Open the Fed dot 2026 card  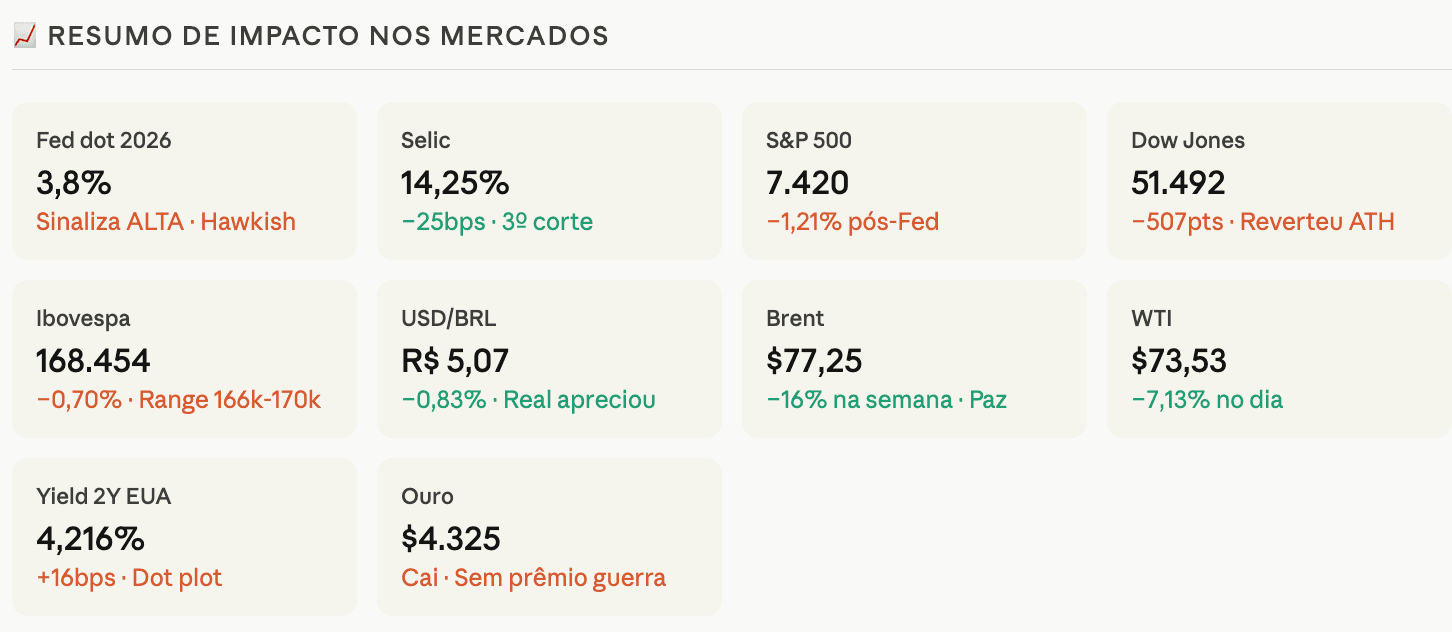(x=184, y=181)
